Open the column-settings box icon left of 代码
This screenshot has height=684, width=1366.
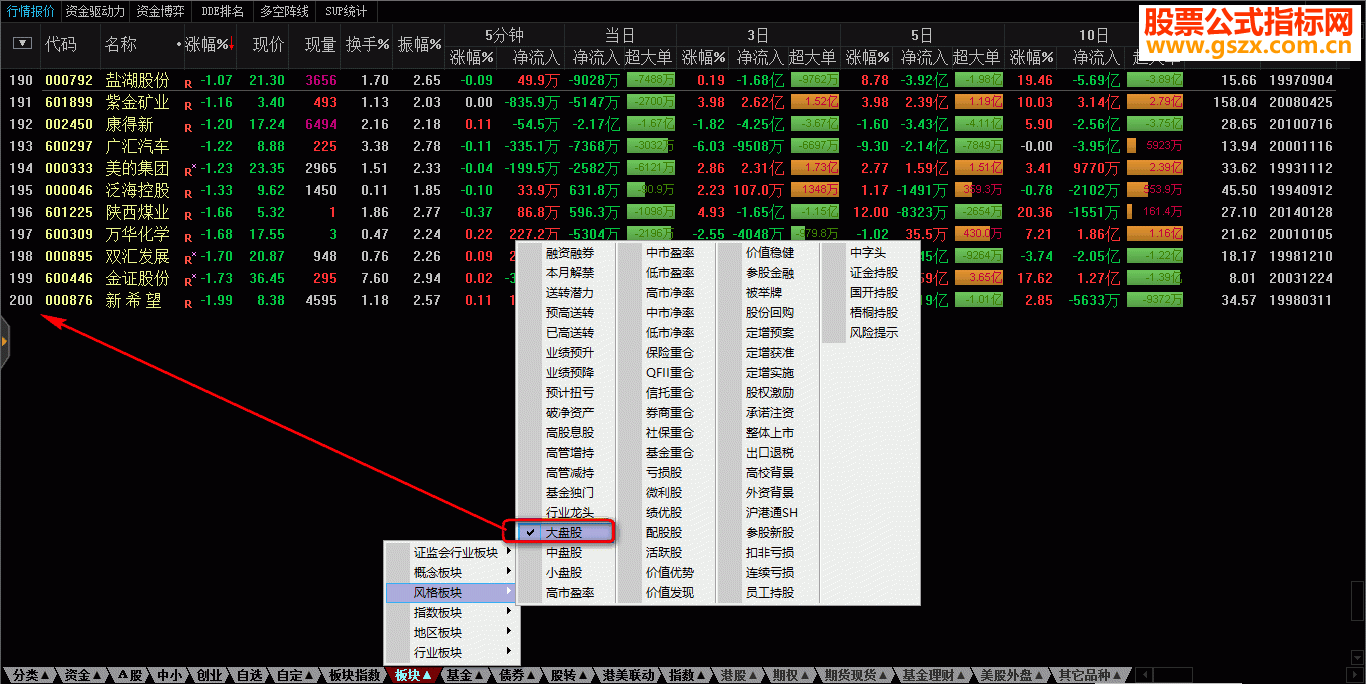pos(22,43)
